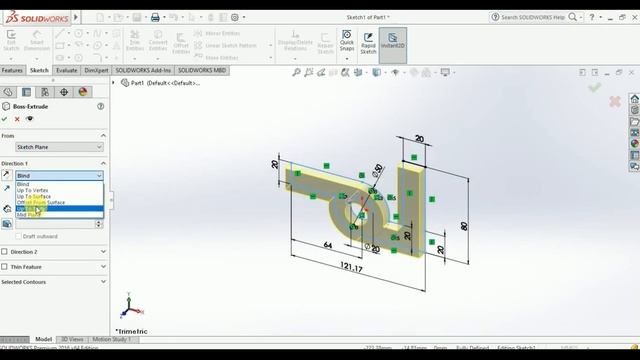Image resolution: width=640 pixels, height=360 pixels.
Task: Click the draft angle input field
Action: tap(55, 224)
